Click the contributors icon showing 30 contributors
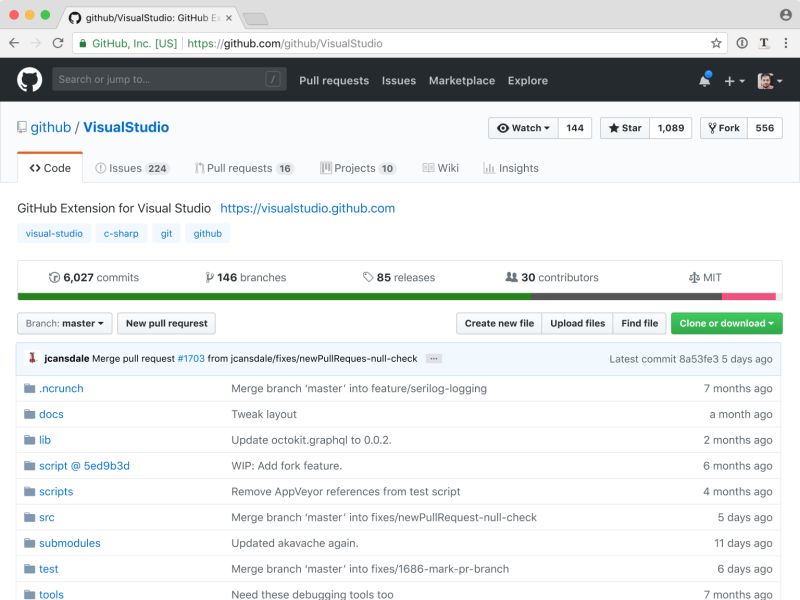800x600 pixels. coord(511,277)
